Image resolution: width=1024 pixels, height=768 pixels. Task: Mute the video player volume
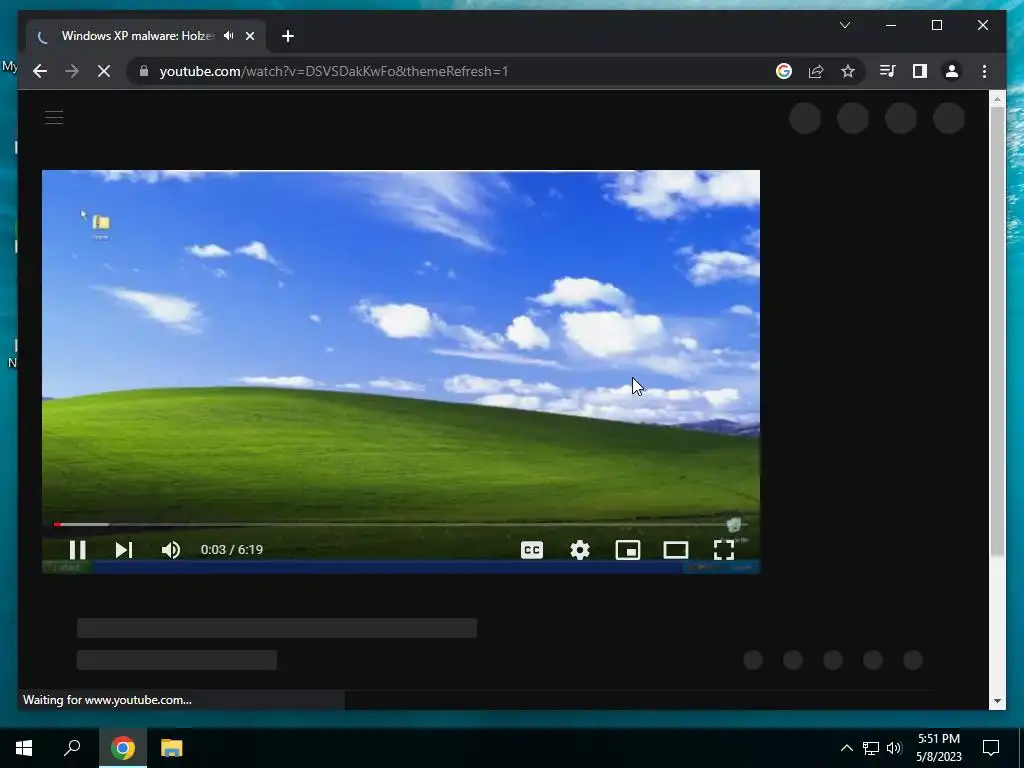[x=170, y=550]
